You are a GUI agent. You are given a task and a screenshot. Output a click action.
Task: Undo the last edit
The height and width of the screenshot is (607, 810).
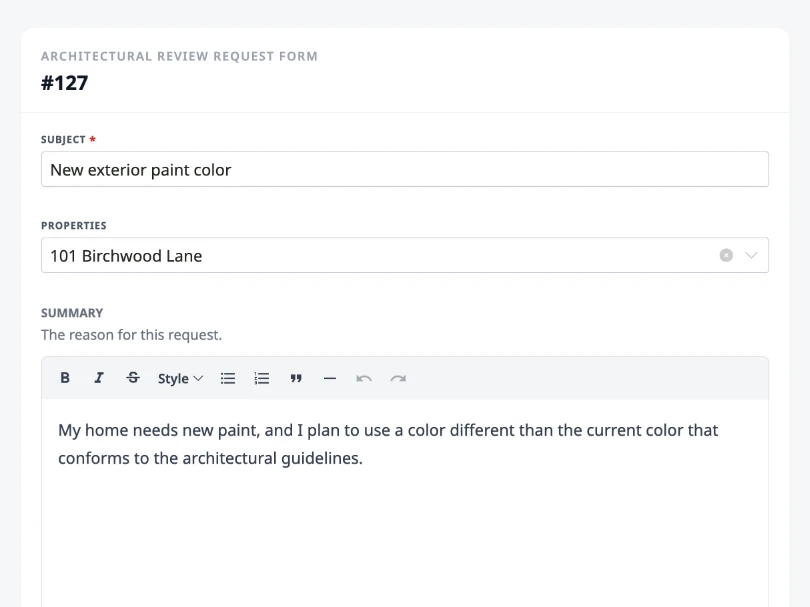click(364, 378)
